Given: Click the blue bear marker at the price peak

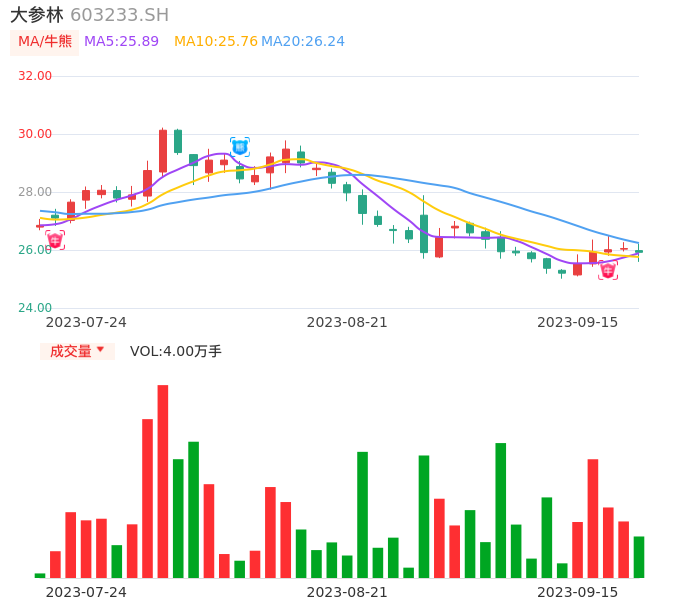Looking at the screenshot, I should [240, 147].
